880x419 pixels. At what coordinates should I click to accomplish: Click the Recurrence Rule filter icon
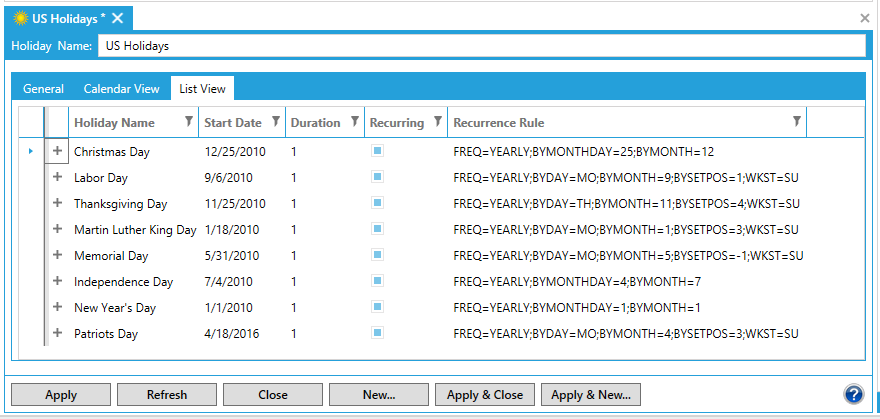796,122
